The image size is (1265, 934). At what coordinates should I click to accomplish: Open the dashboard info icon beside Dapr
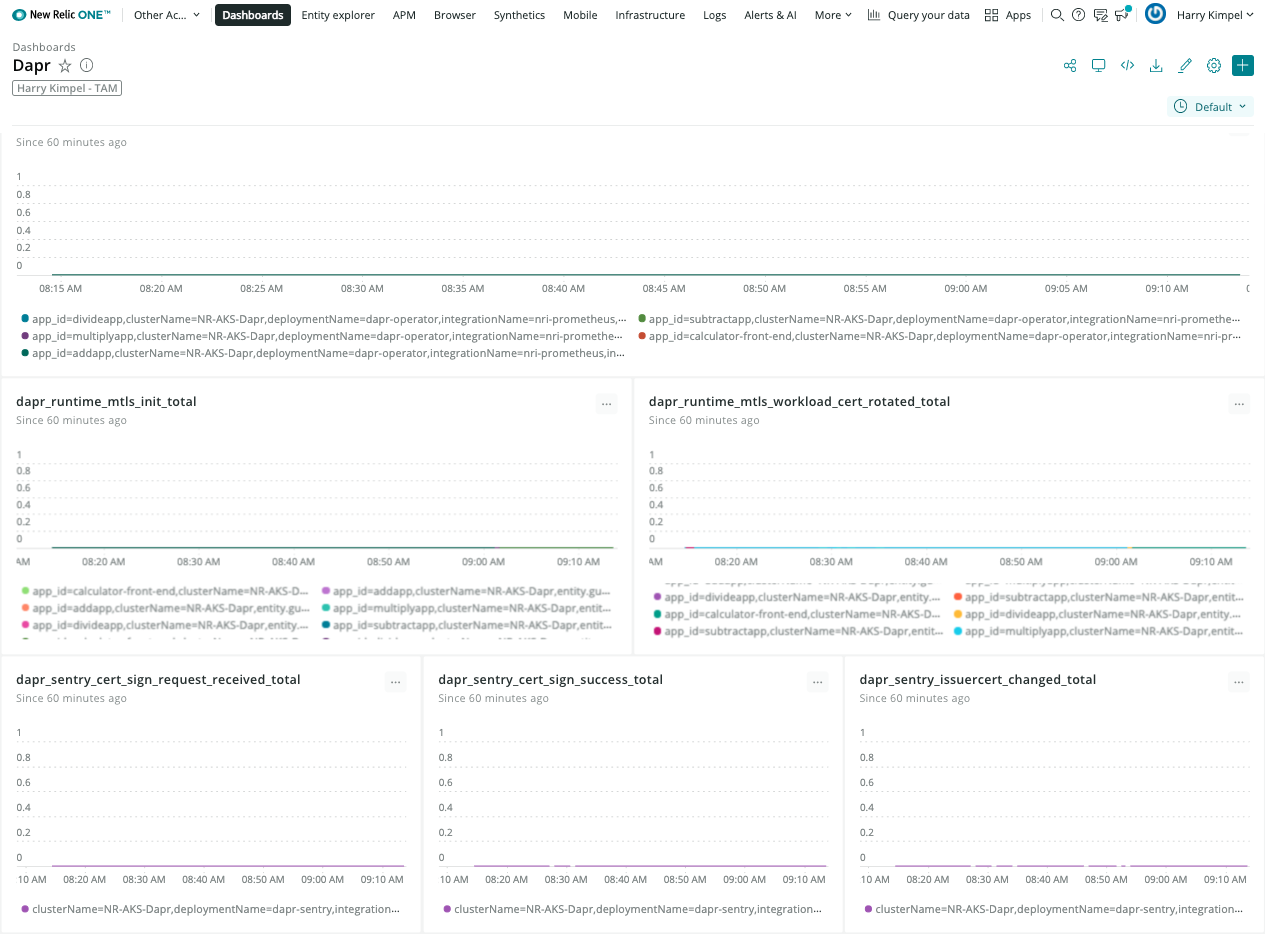tap(87, 66)
